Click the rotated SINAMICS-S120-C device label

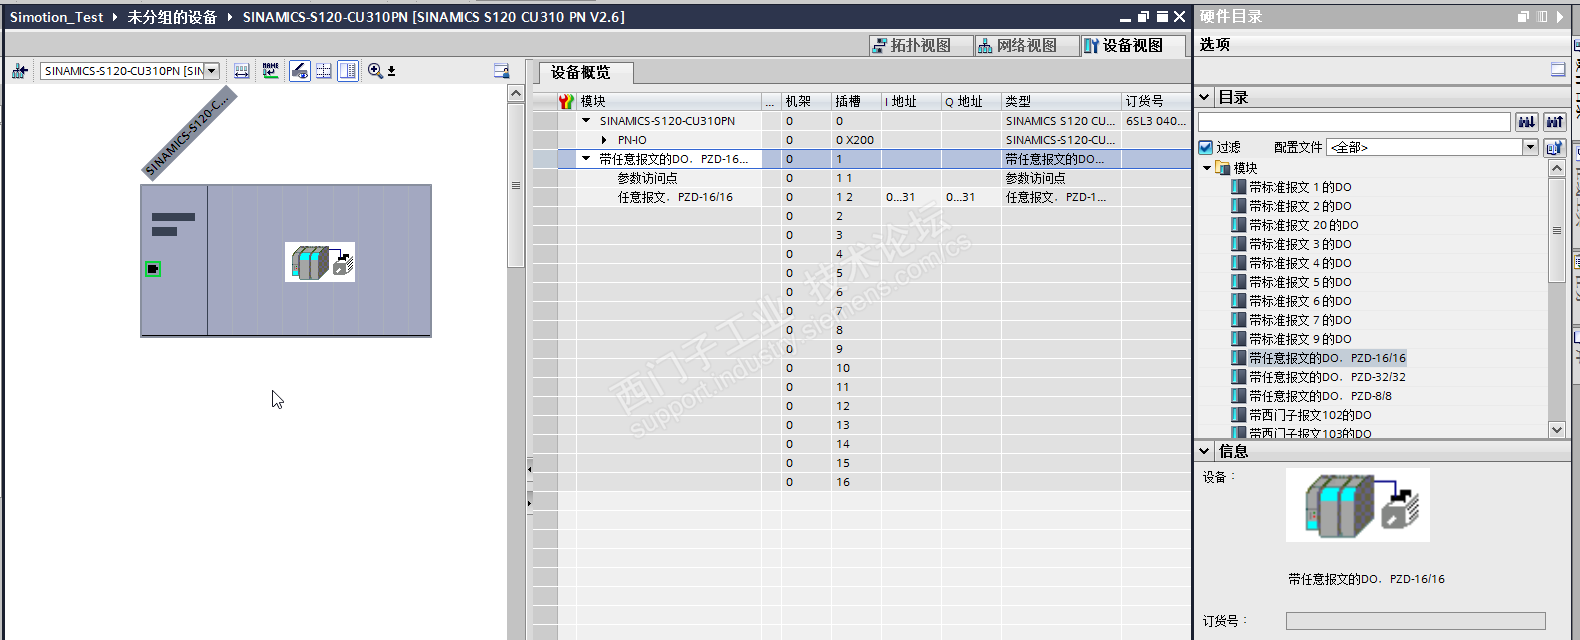pos(189,133)
